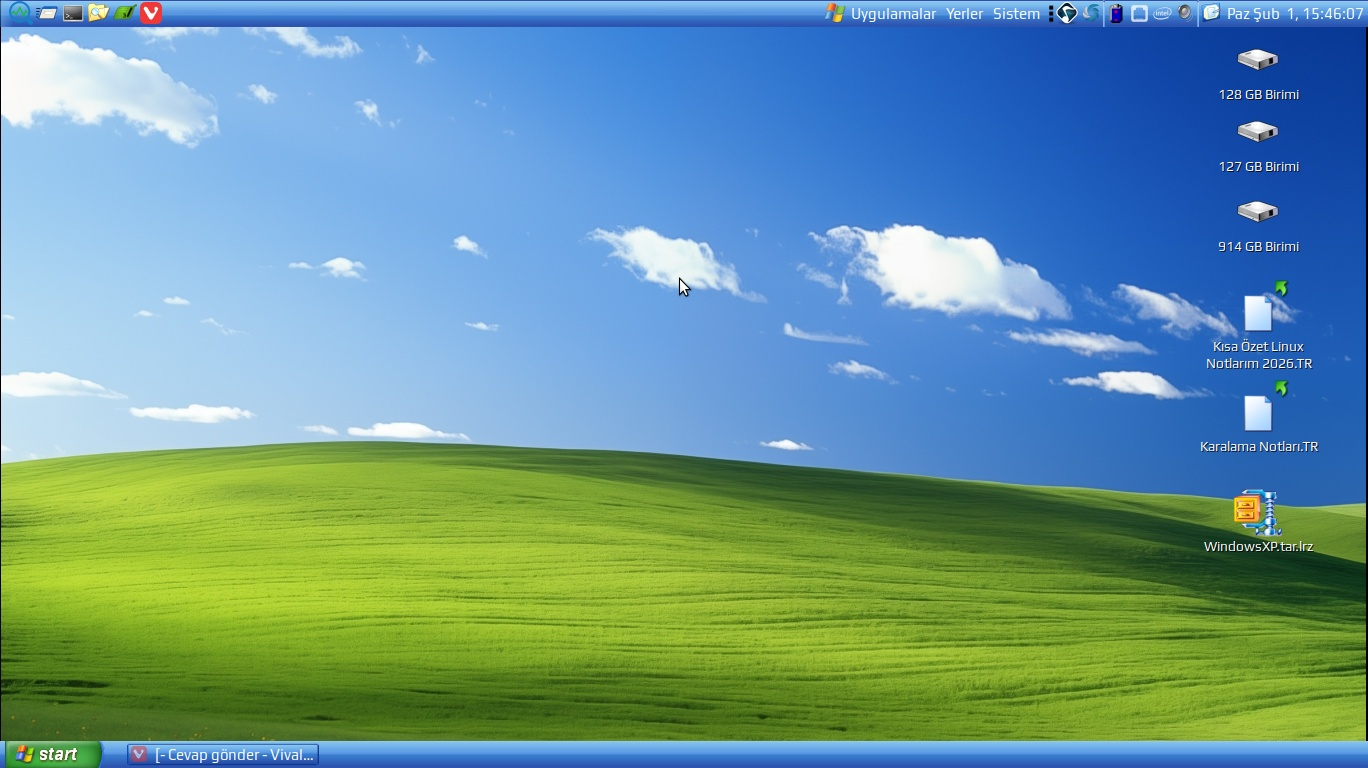Open the terminal launcher

(73, 13)
